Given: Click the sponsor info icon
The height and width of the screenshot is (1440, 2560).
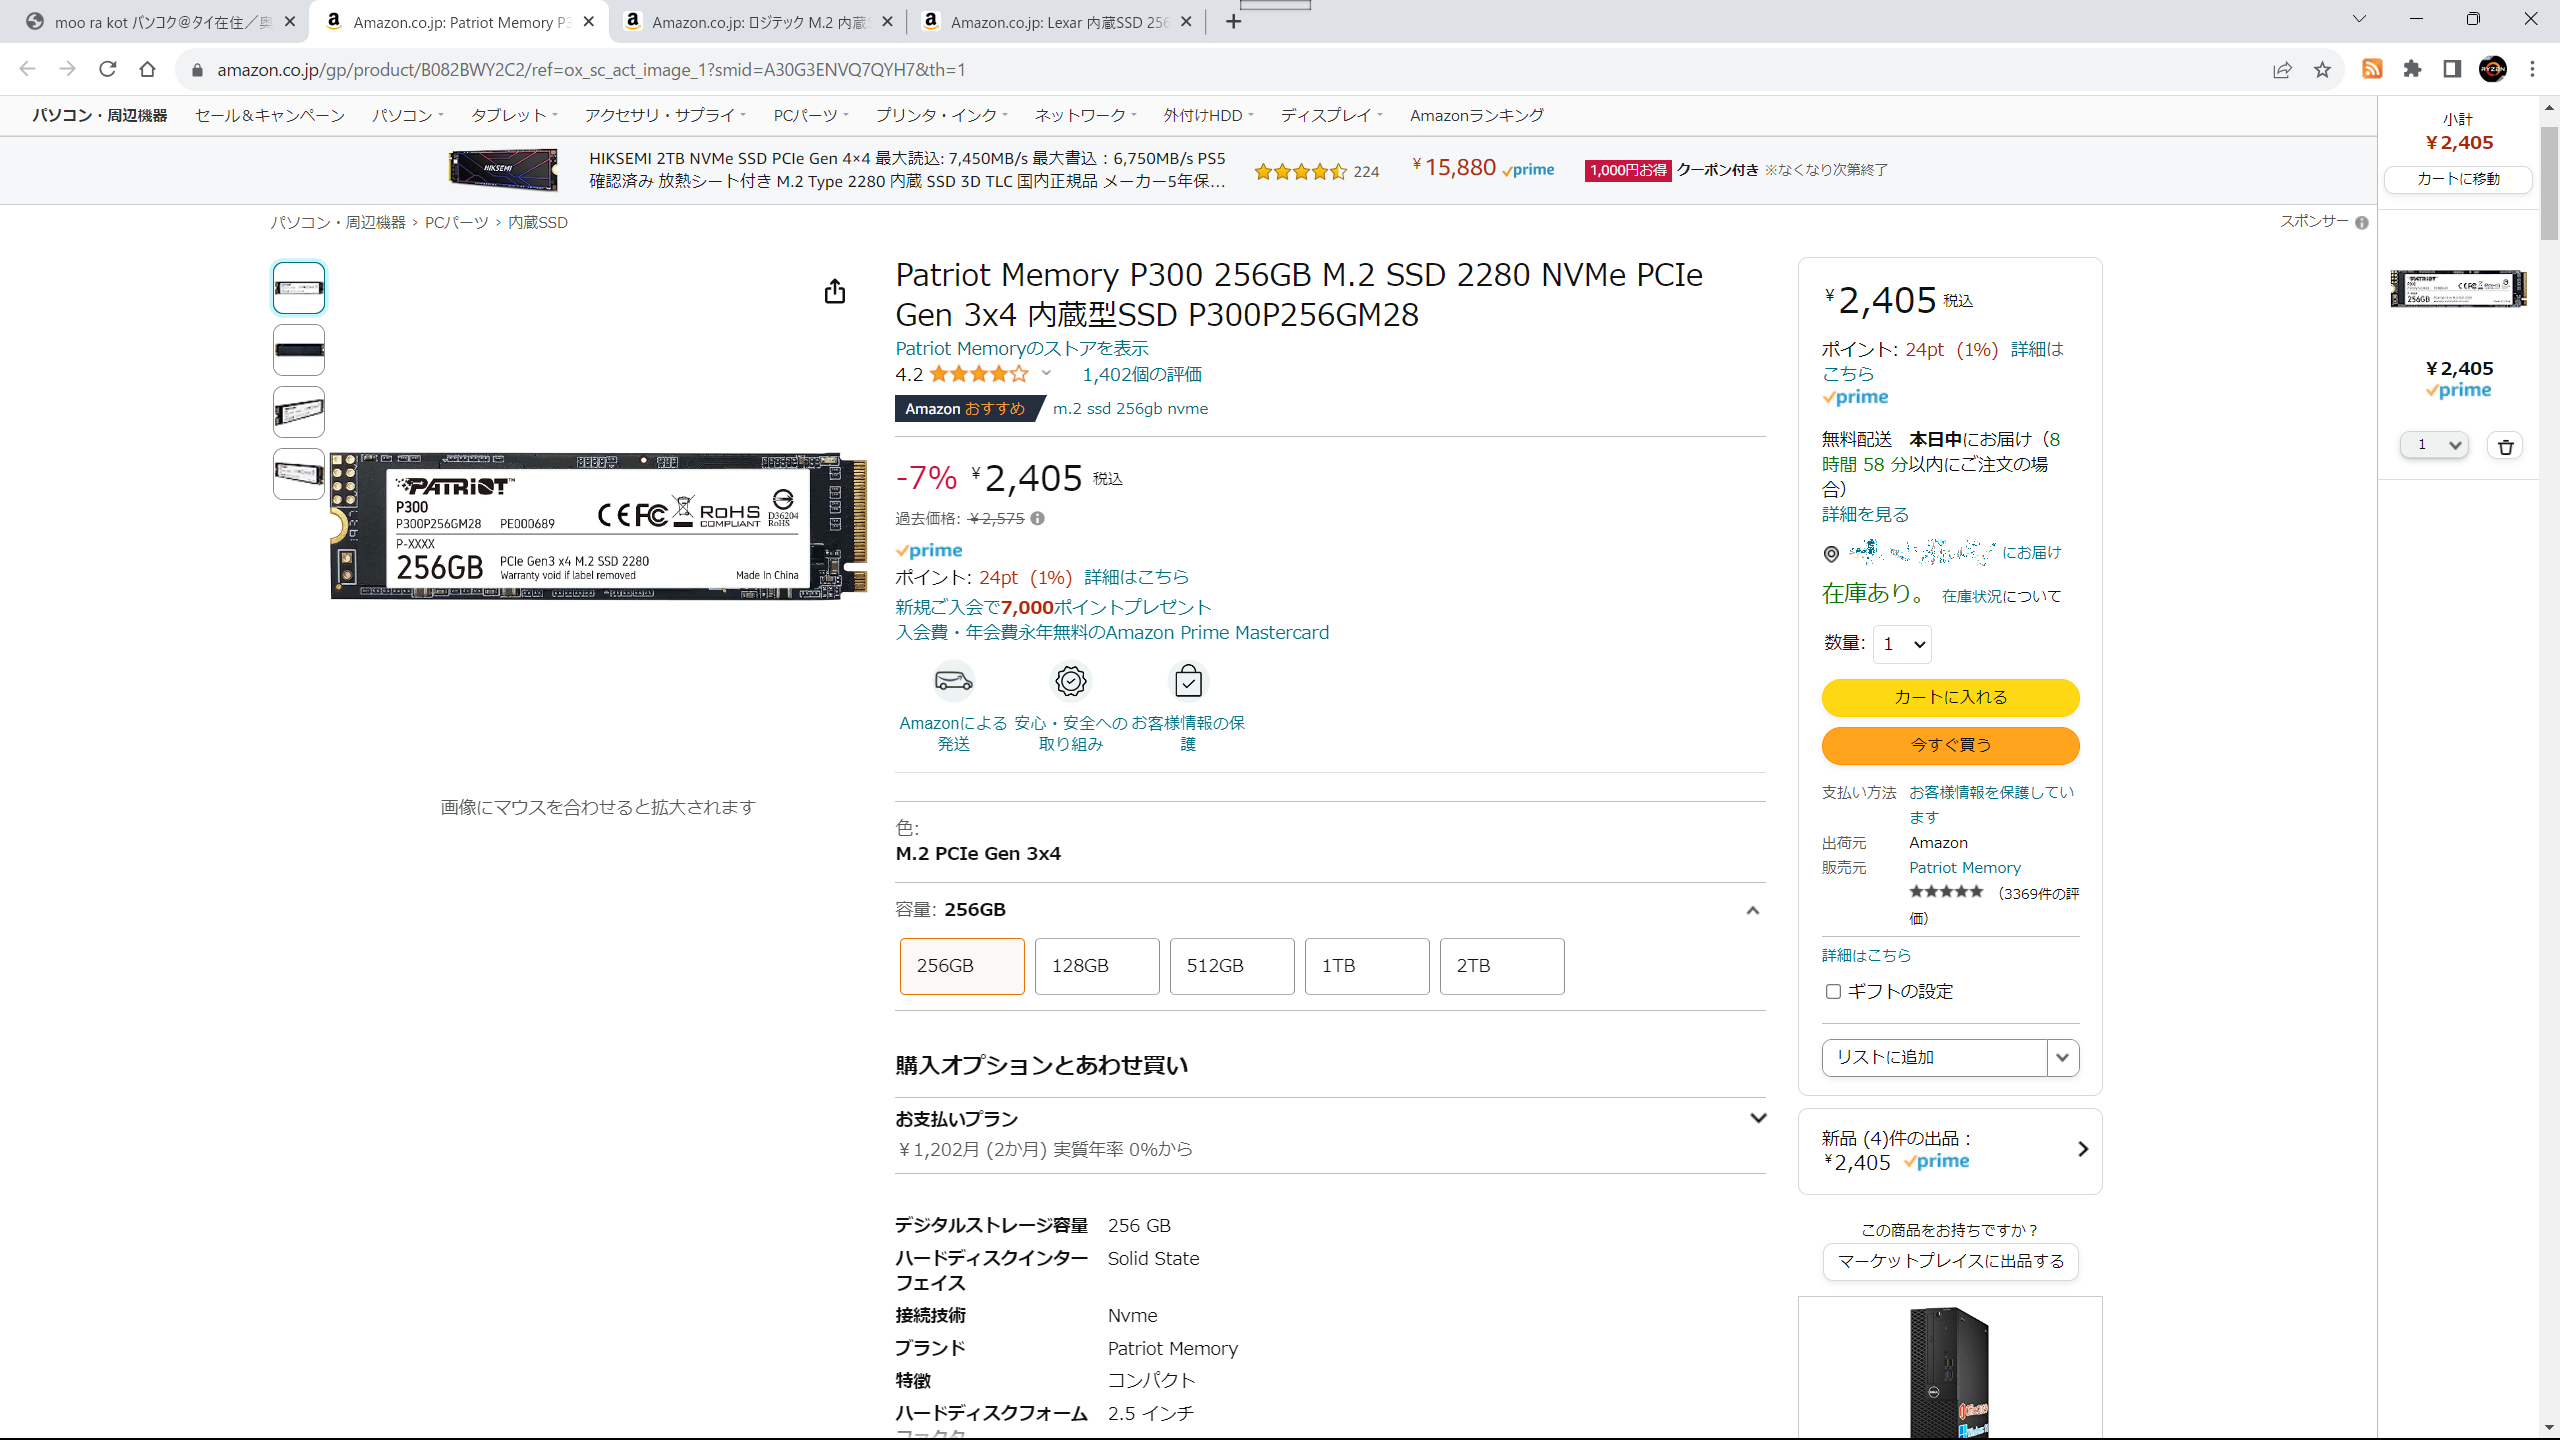Looking at the screenshot, I should tap(2362, 223).
